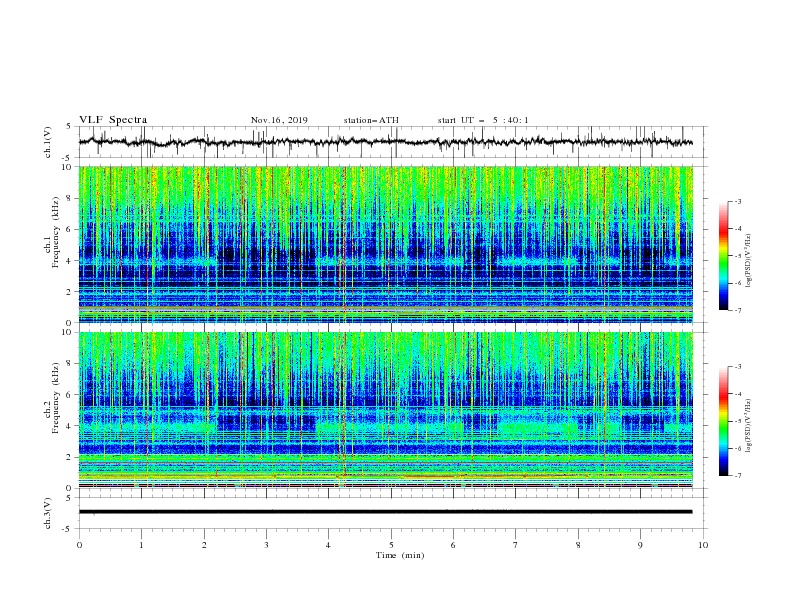
Task: Click the "10" tick on the time axis
Action: coord(703,545)
